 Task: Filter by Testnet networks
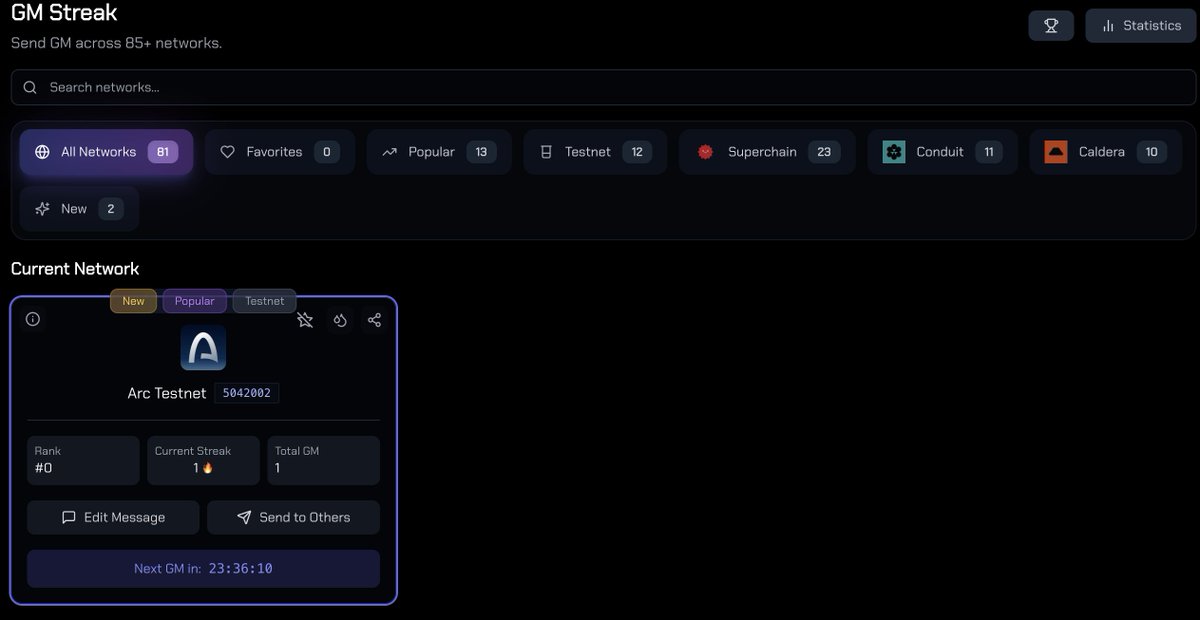coord(595,152)
